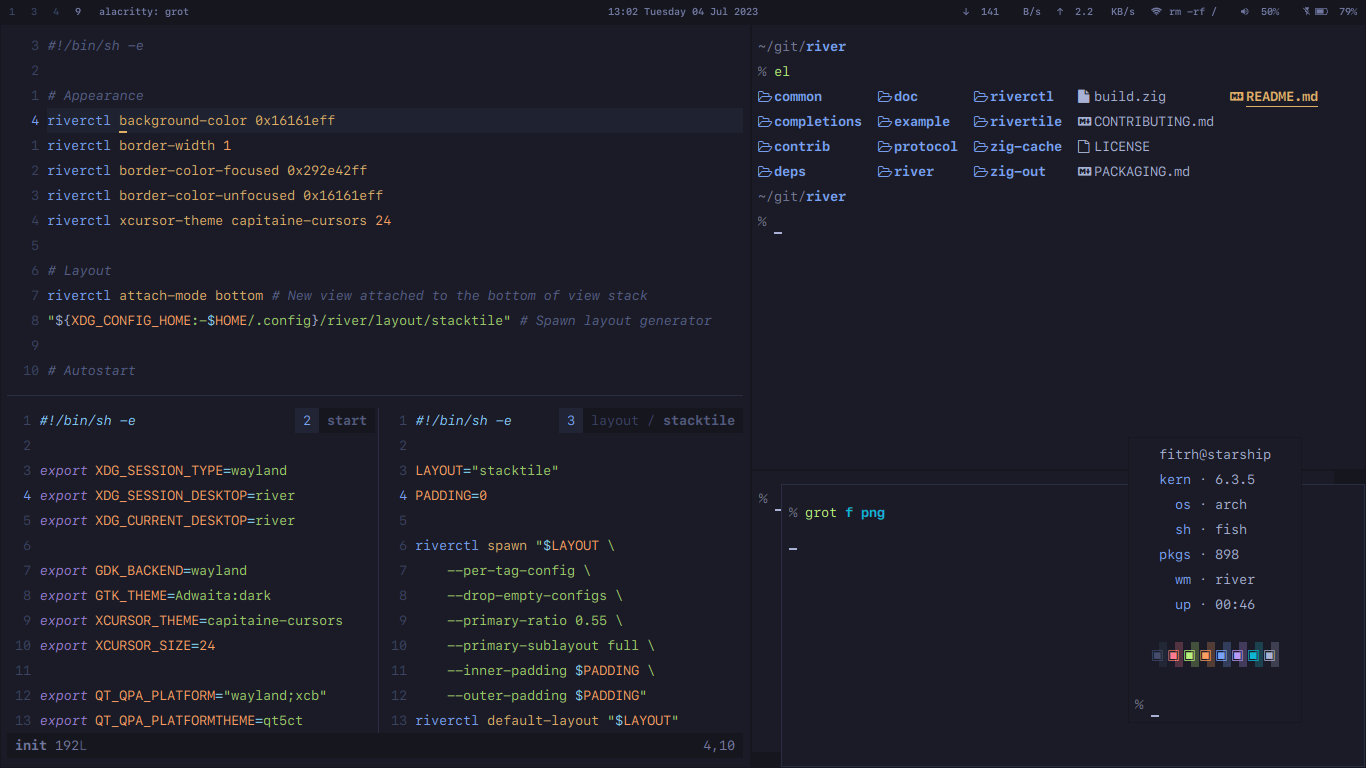Switch to workspace tag 3
This screenshot has width=1366, height=768.
(x=34, y=12)
